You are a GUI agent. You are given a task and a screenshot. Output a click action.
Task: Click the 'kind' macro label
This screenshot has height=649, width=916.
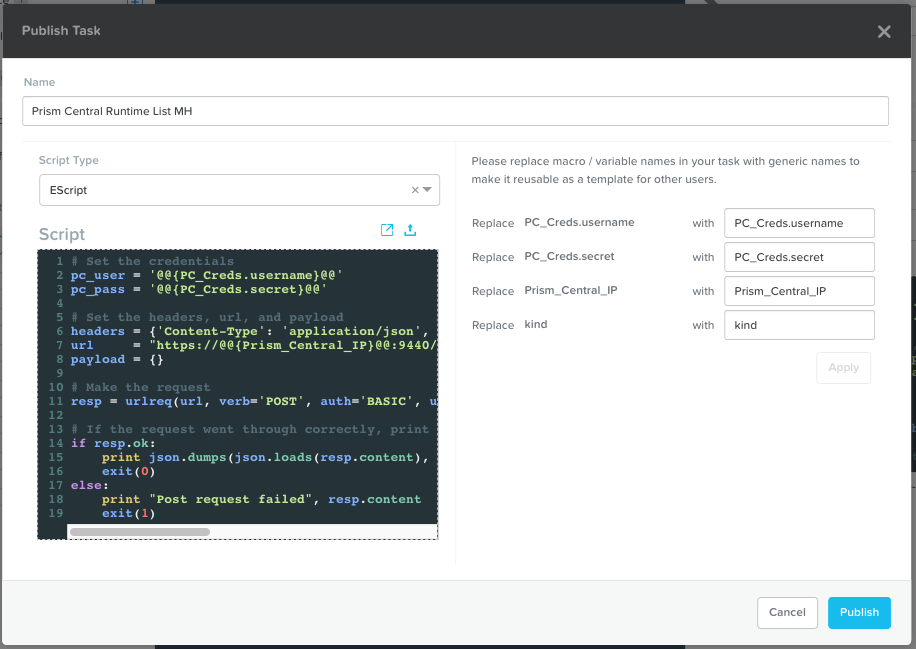536,324
